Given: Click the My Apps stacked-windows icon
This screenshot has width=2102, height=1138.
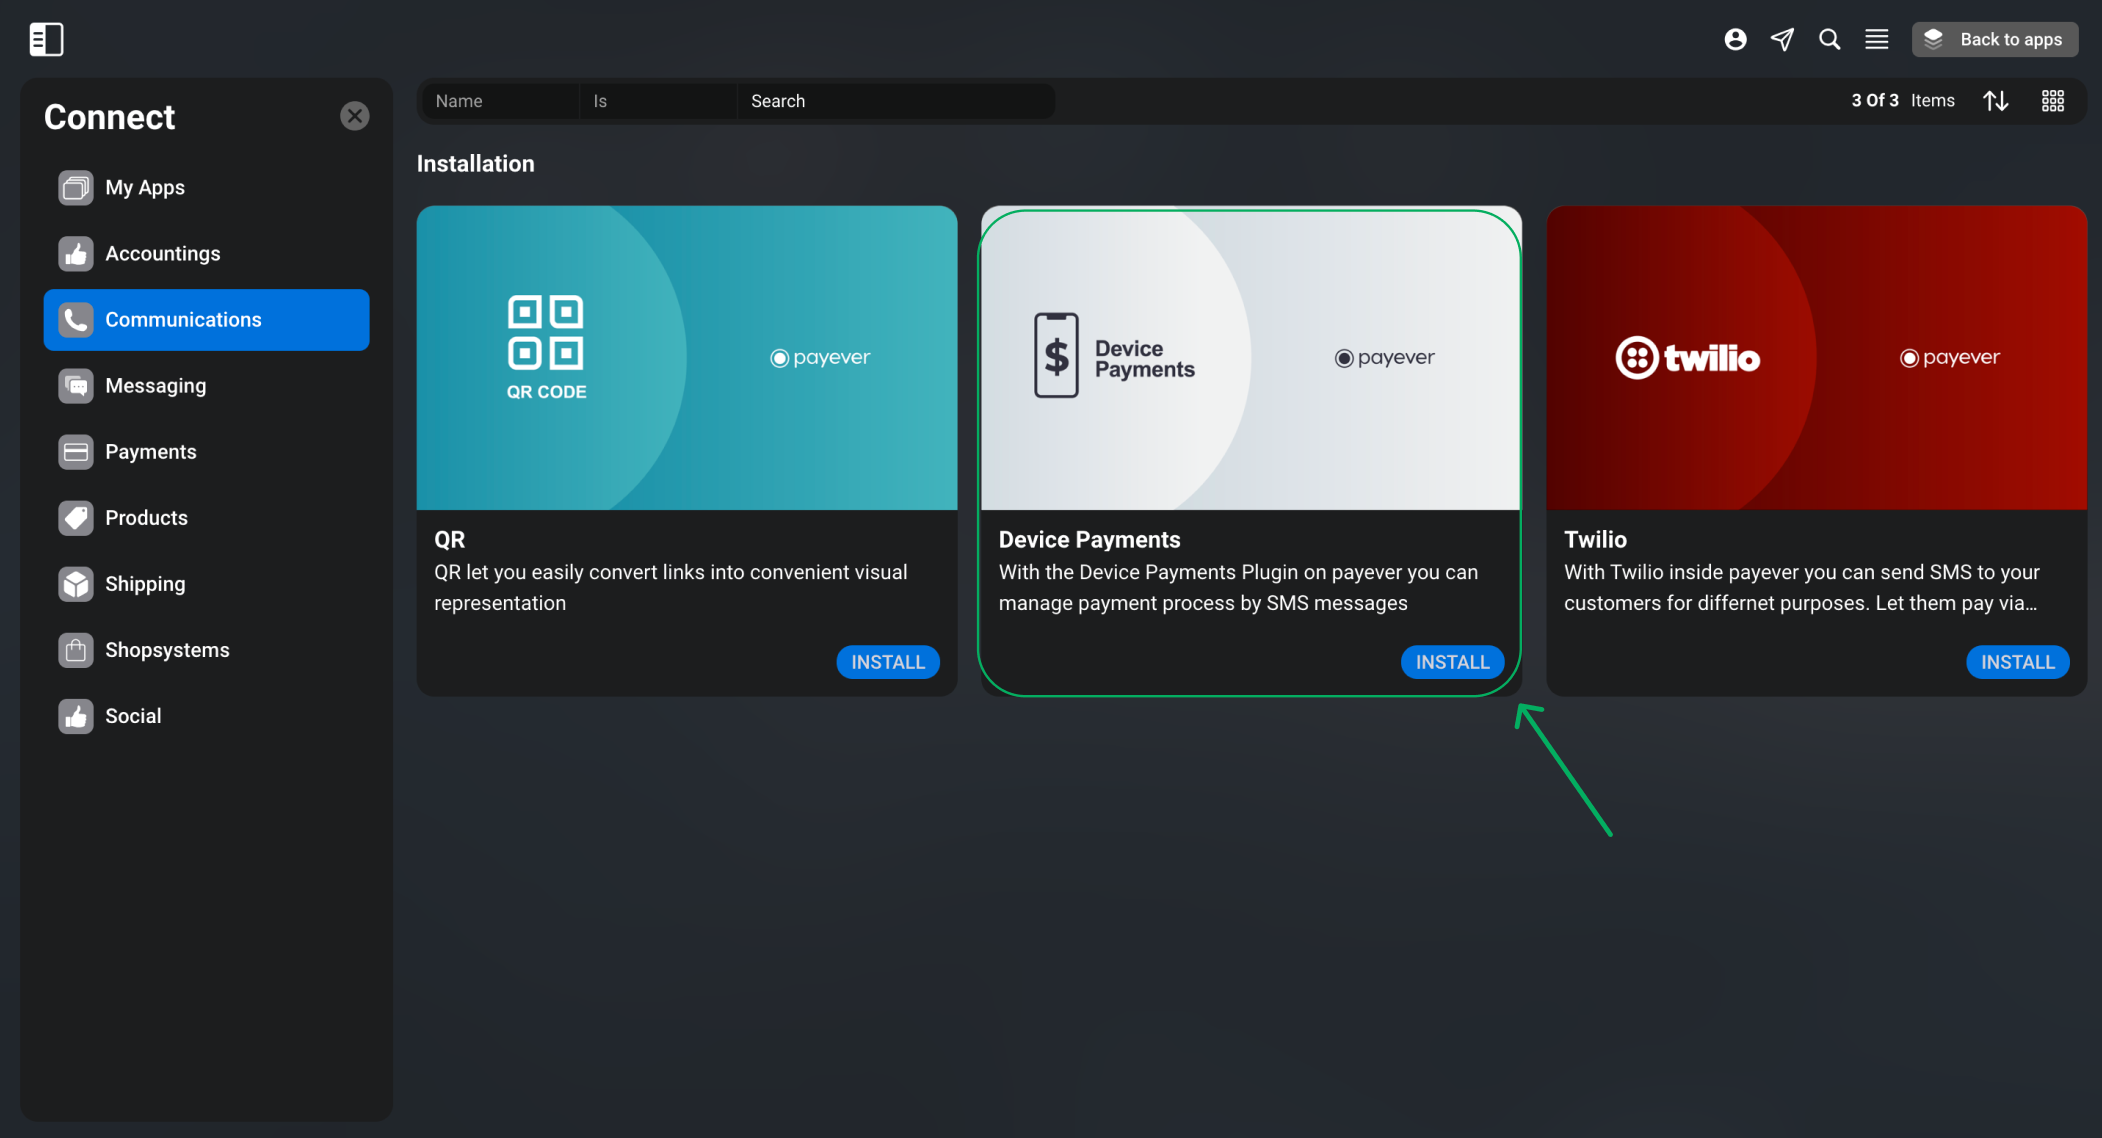Looking at the screenshot, I should 76,188.
